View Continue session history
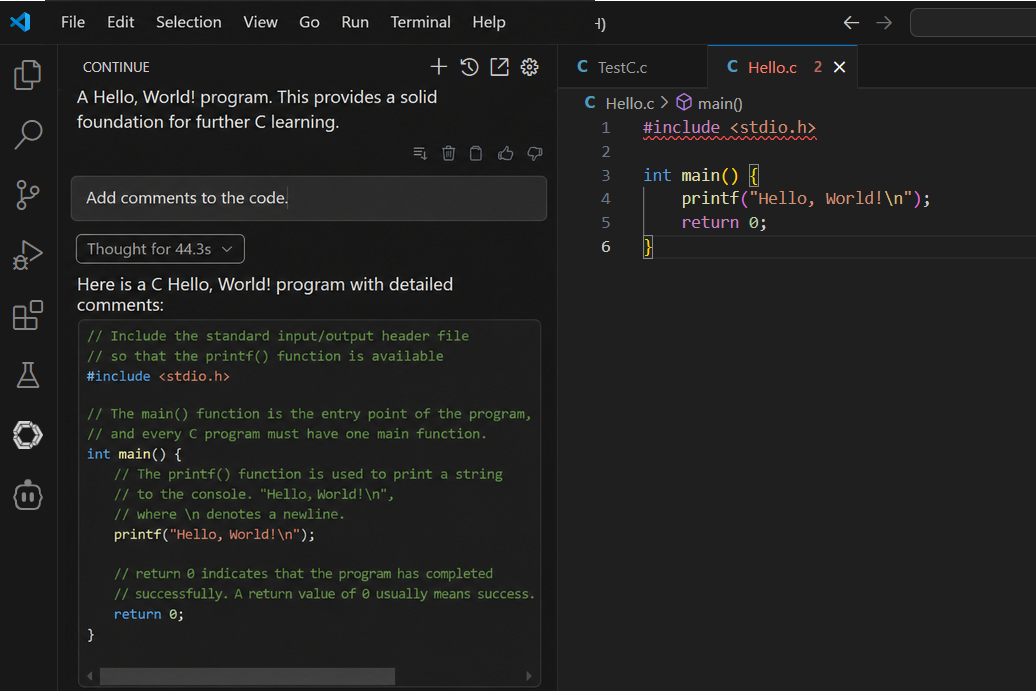The width and height of the screenshot is (1036, 691). [469, 67]
